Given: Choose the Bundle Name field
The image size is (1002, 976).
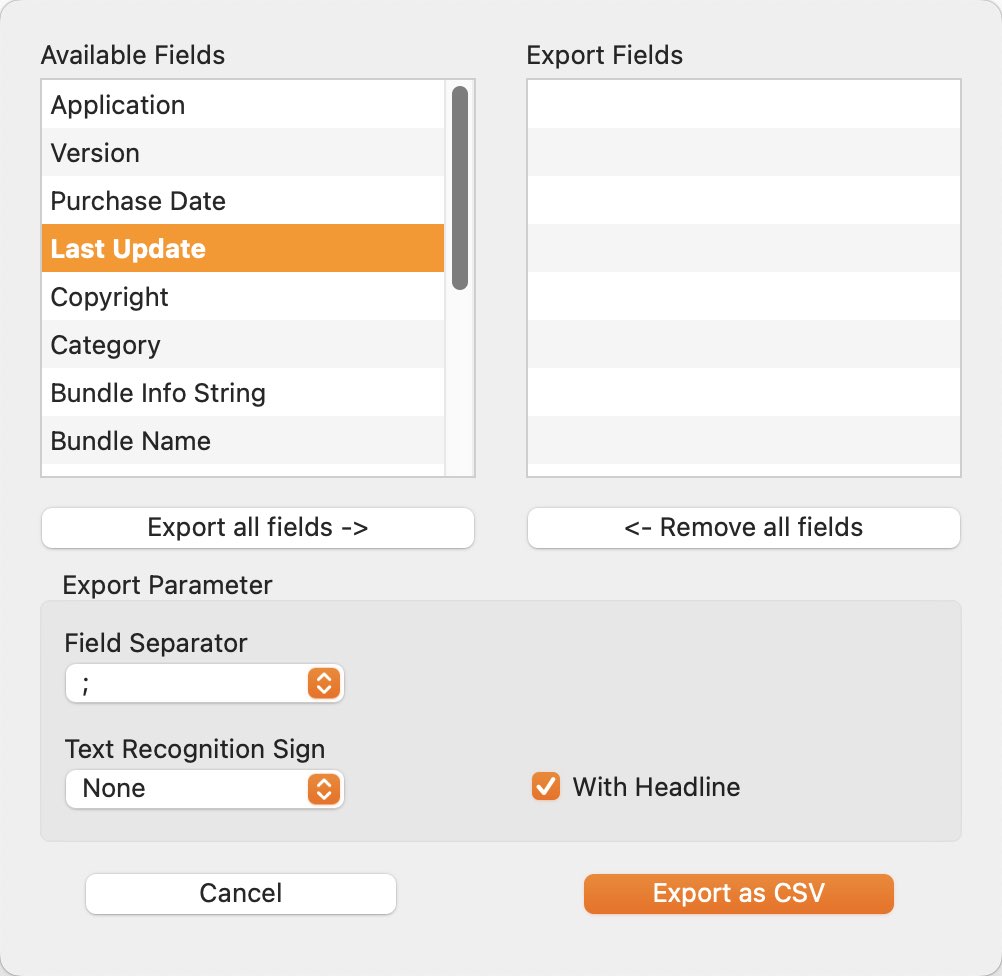Looking at the screenshot, I should (243, 440).
